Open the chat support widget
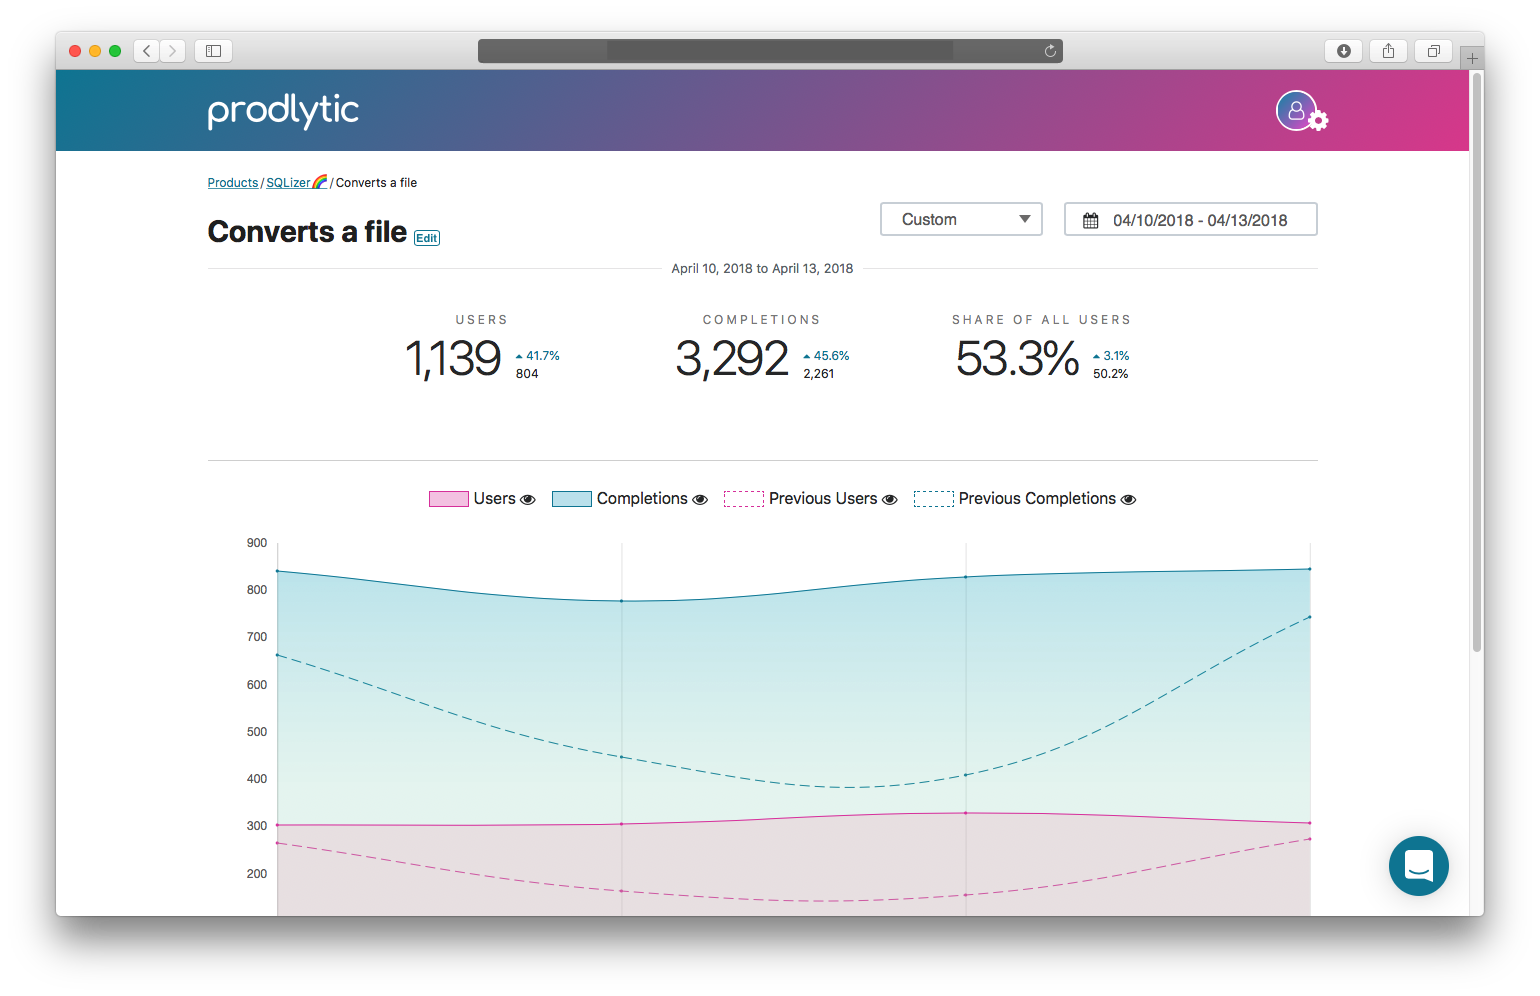1540x996 pixels. pyautogui.click(x=1418, y=865)
